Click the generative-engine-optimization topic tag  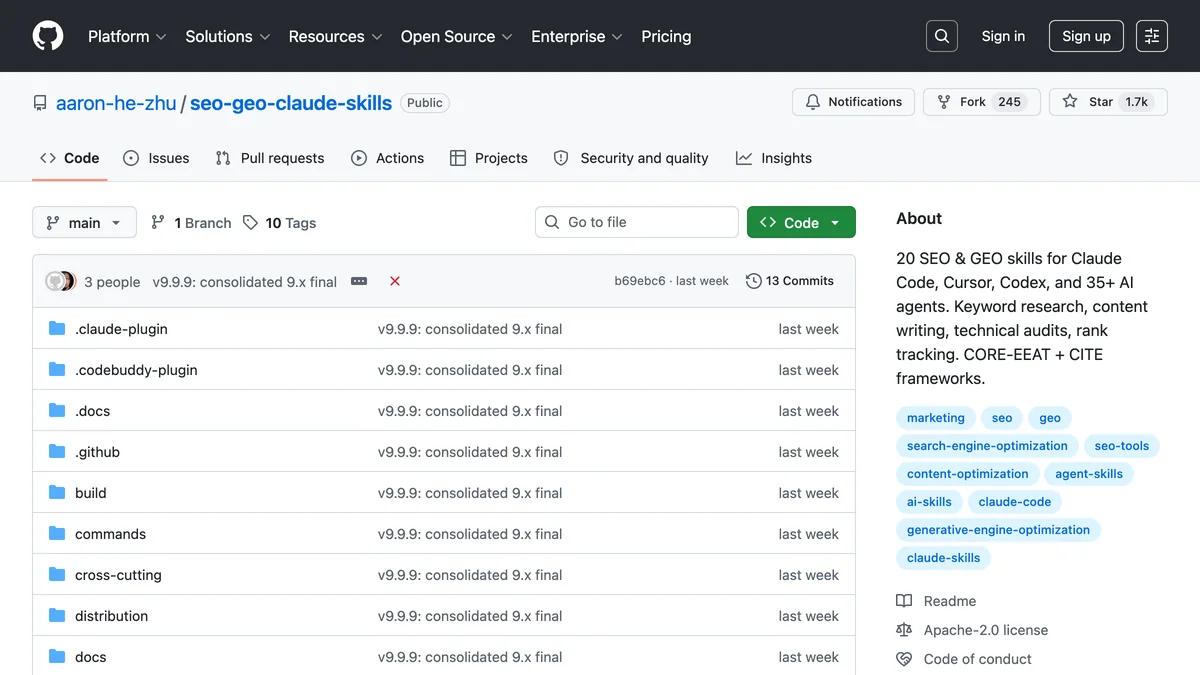[998, 530]
